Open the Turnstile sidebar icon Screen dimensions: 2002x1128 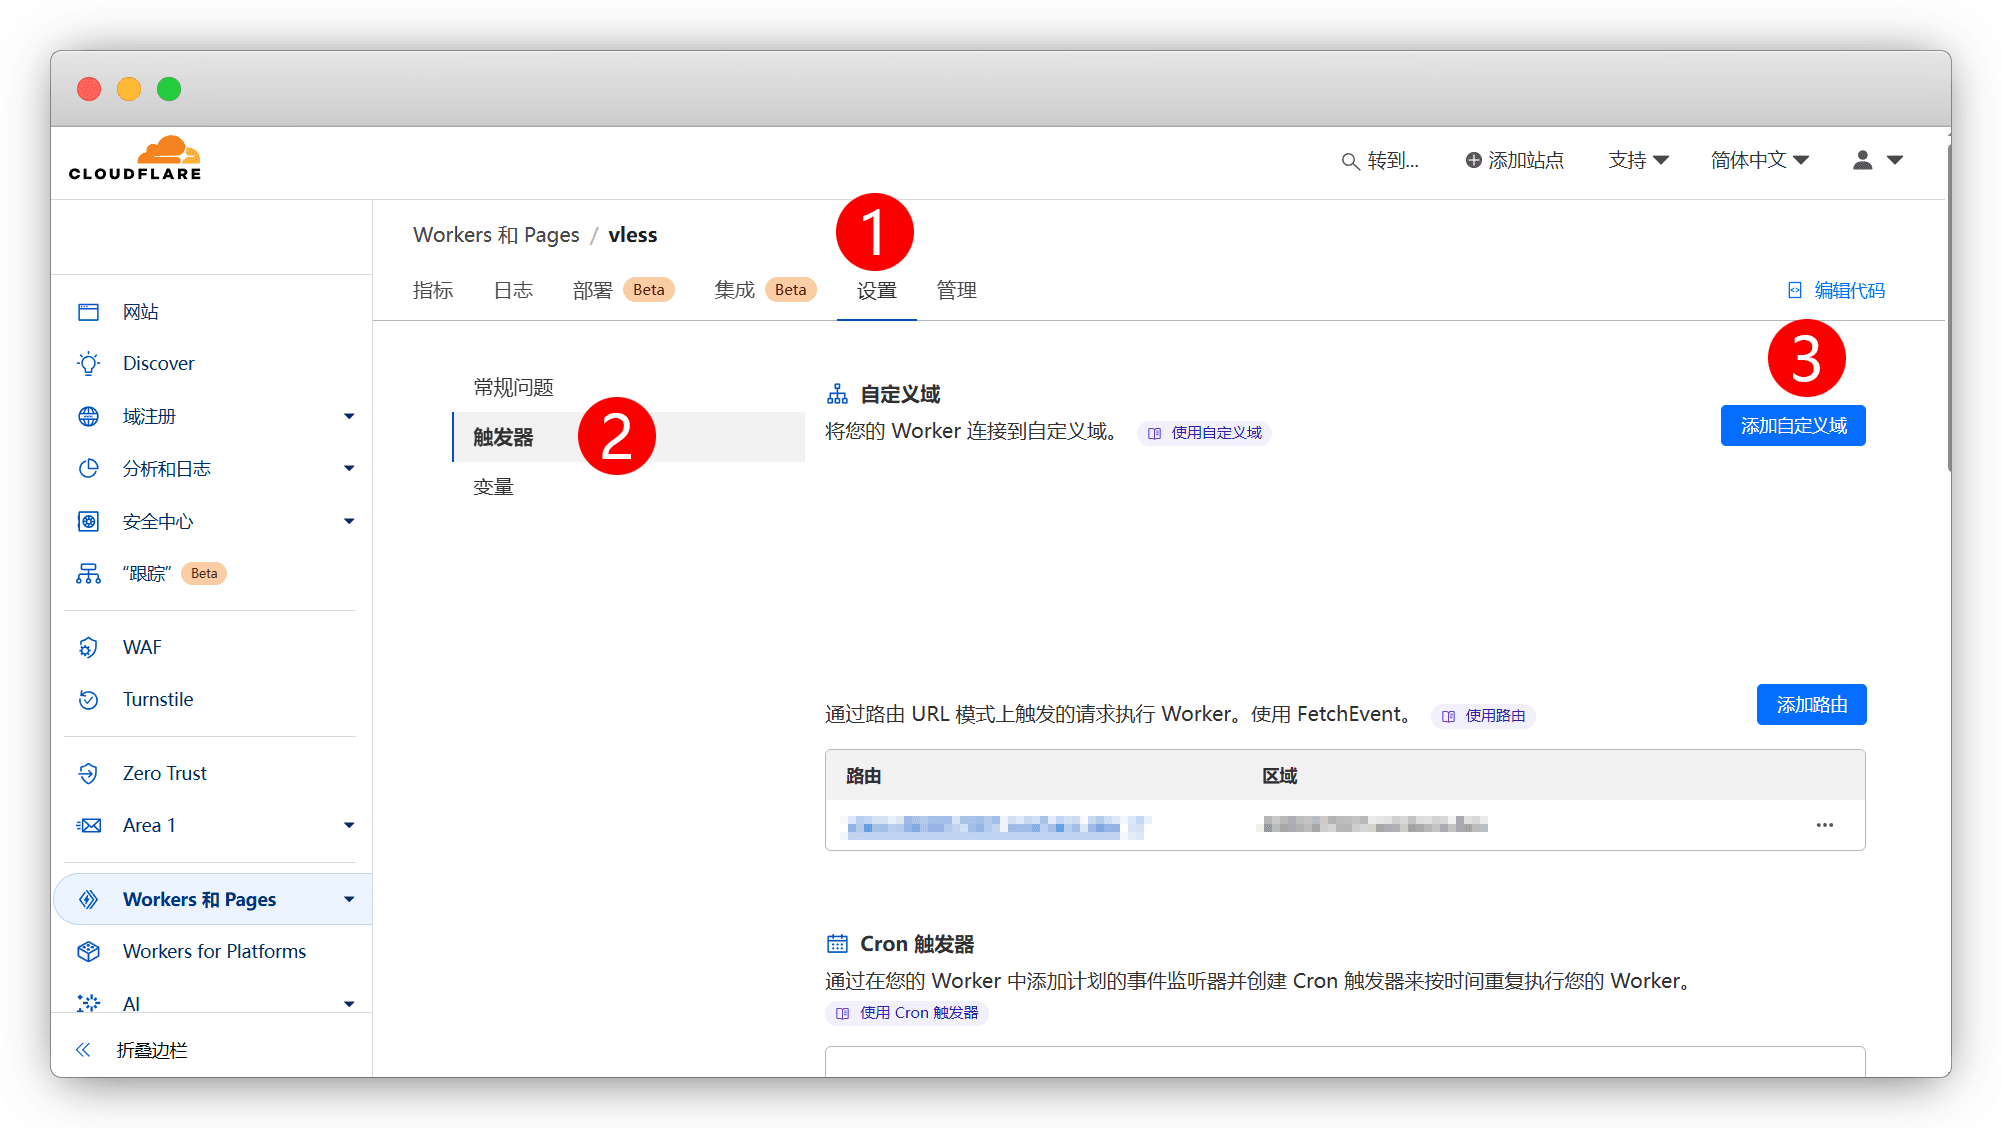[x=89, y=700]
